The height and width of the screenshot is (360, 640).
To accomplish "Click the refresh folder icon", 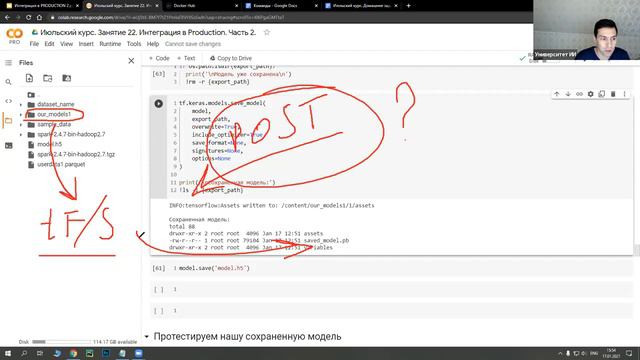I will pyautogui.click(x=48, y=78).
